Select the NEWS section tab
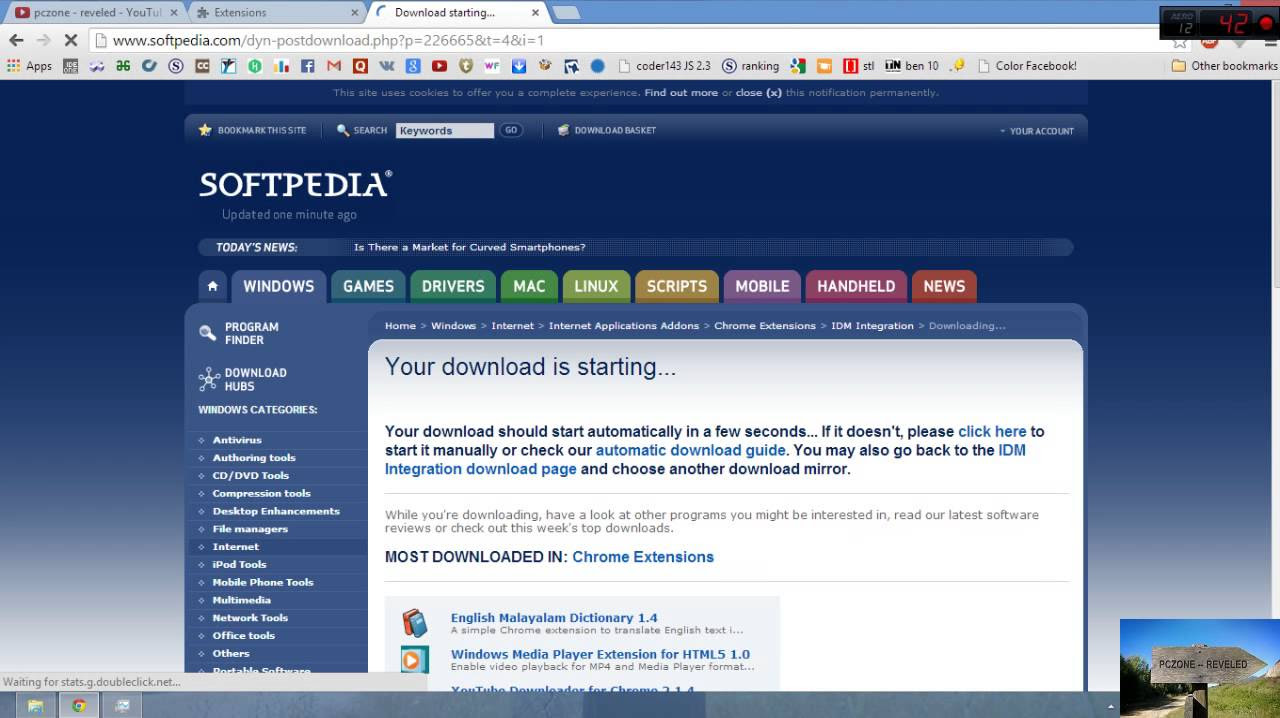The height and width of the screenshot is (718, 1280). coord(944,286)
